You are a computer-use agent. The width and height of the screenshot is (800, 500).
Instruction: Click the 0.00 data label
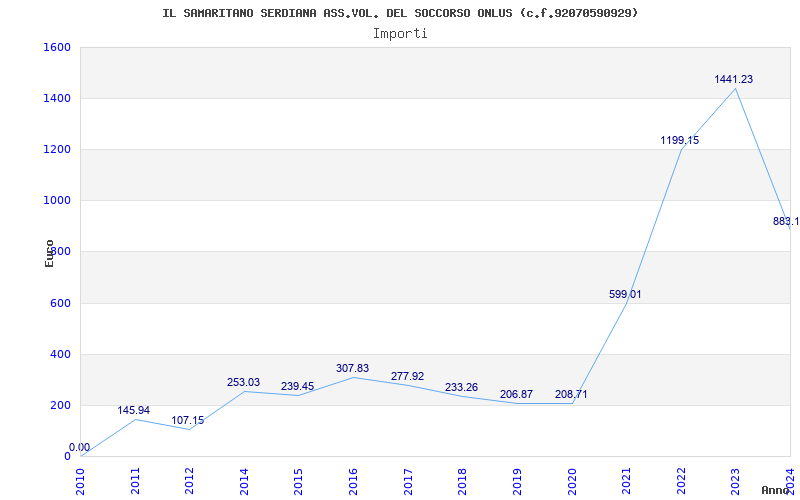click(x=80, y=447)
